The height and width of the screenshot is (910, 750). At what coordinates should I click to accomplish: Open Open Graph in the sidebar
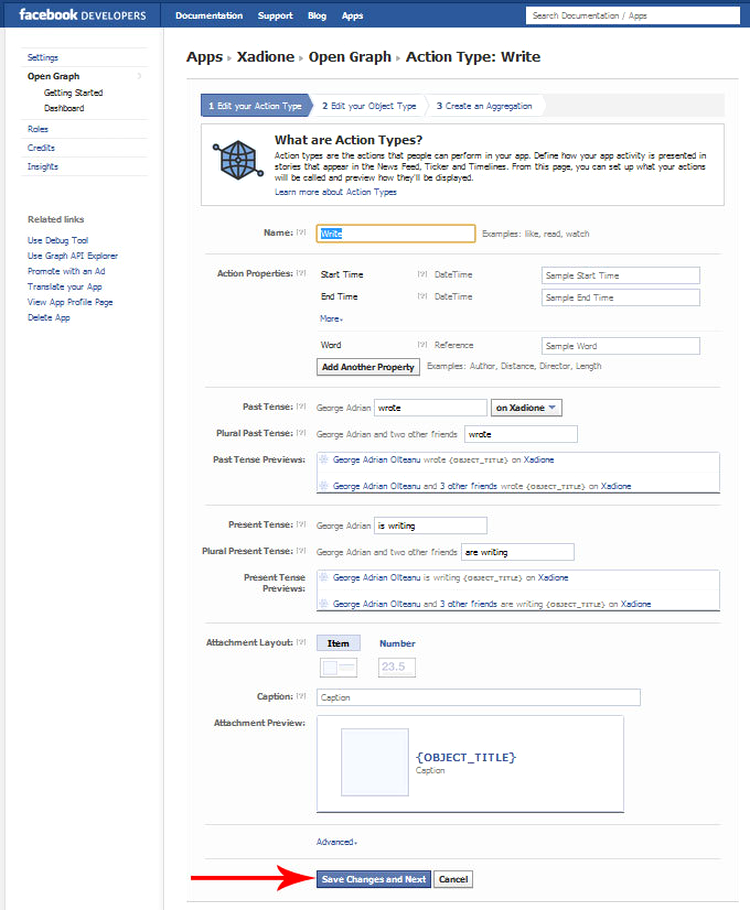[53, 76]
